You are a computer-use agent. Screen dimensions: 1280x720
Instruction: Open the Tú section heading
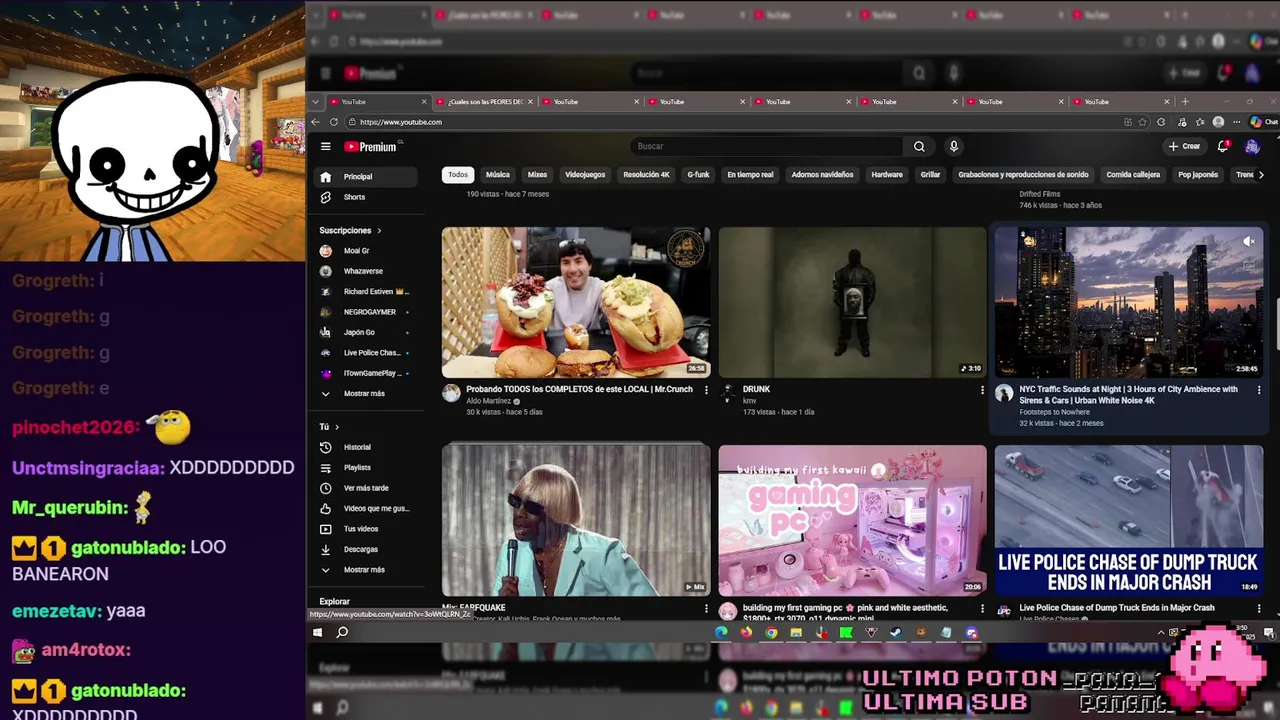click(329, 427)
